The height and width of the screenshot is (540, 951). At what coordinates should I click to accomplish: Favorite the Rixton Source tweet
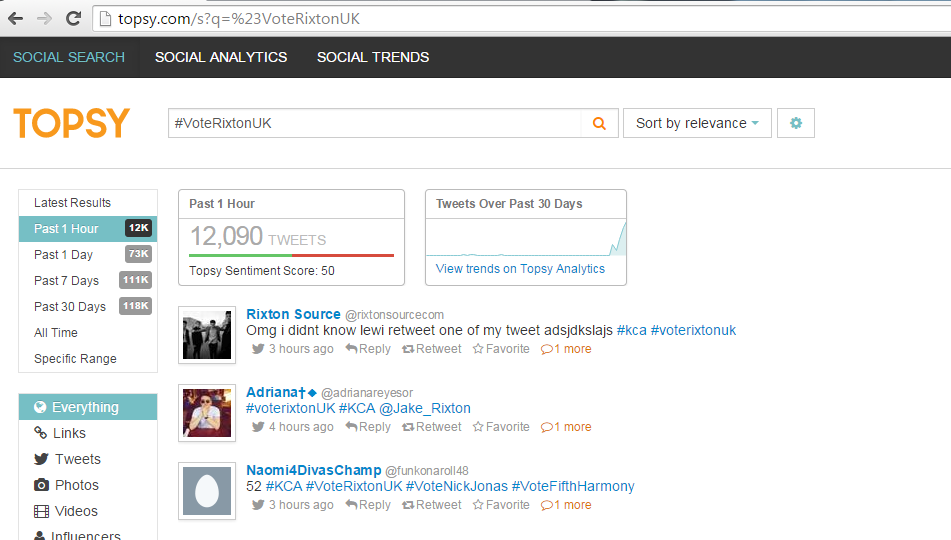(x=501, y=349)
